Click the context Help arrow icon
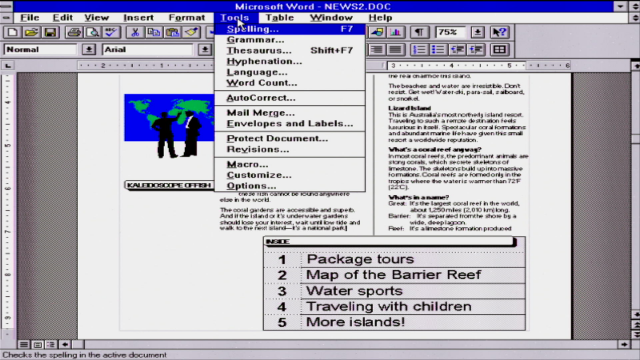 tap(500, 32)
